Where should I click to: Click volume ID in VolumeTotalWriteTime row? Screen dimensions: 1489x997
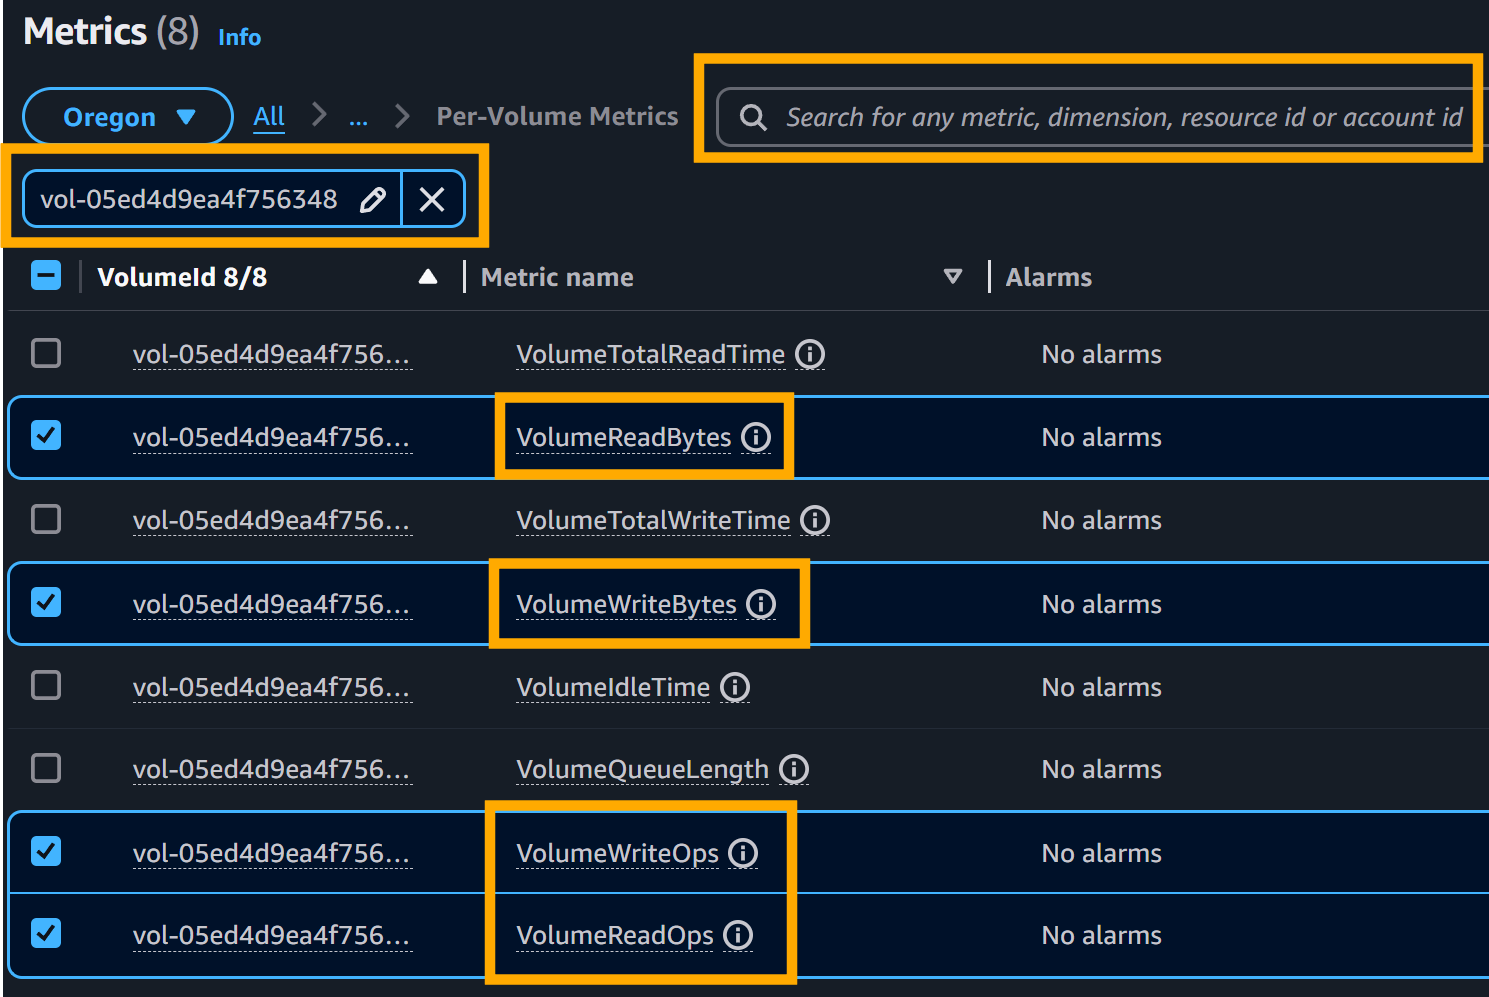click(x=271, y=520)
